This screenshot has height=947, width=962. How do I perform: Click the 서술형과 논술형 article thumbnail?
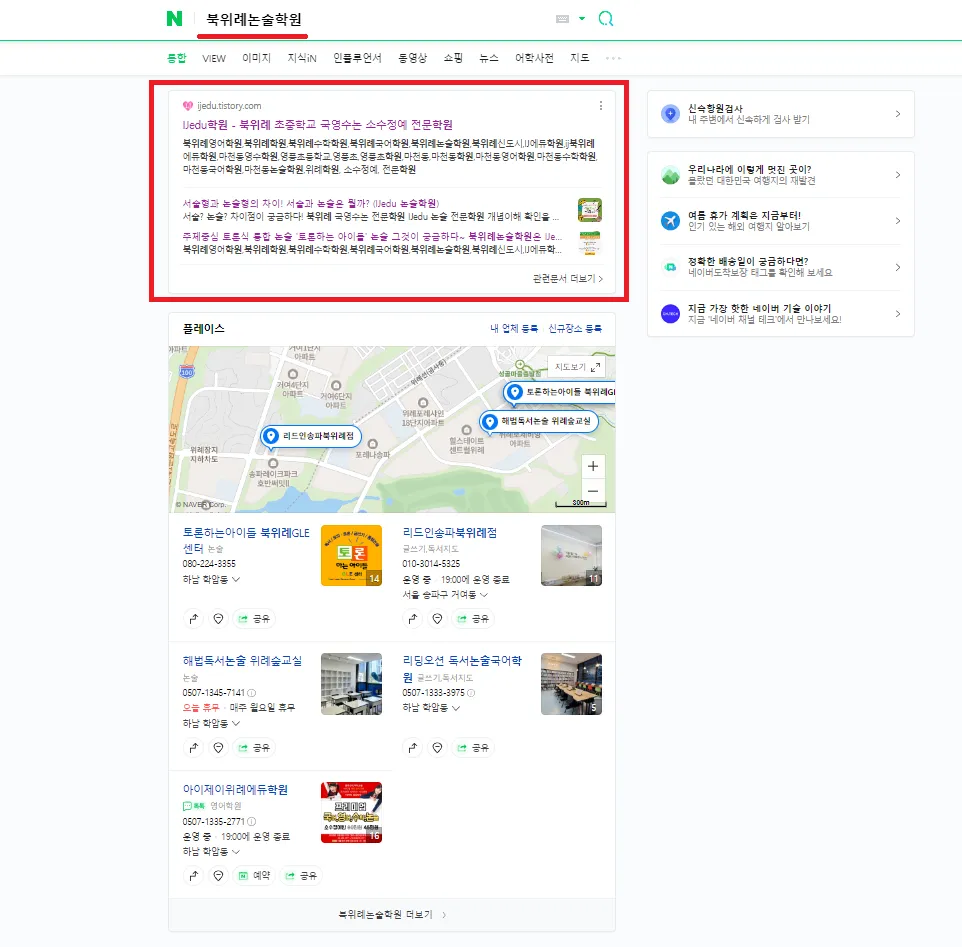click(x=590, y=210)
